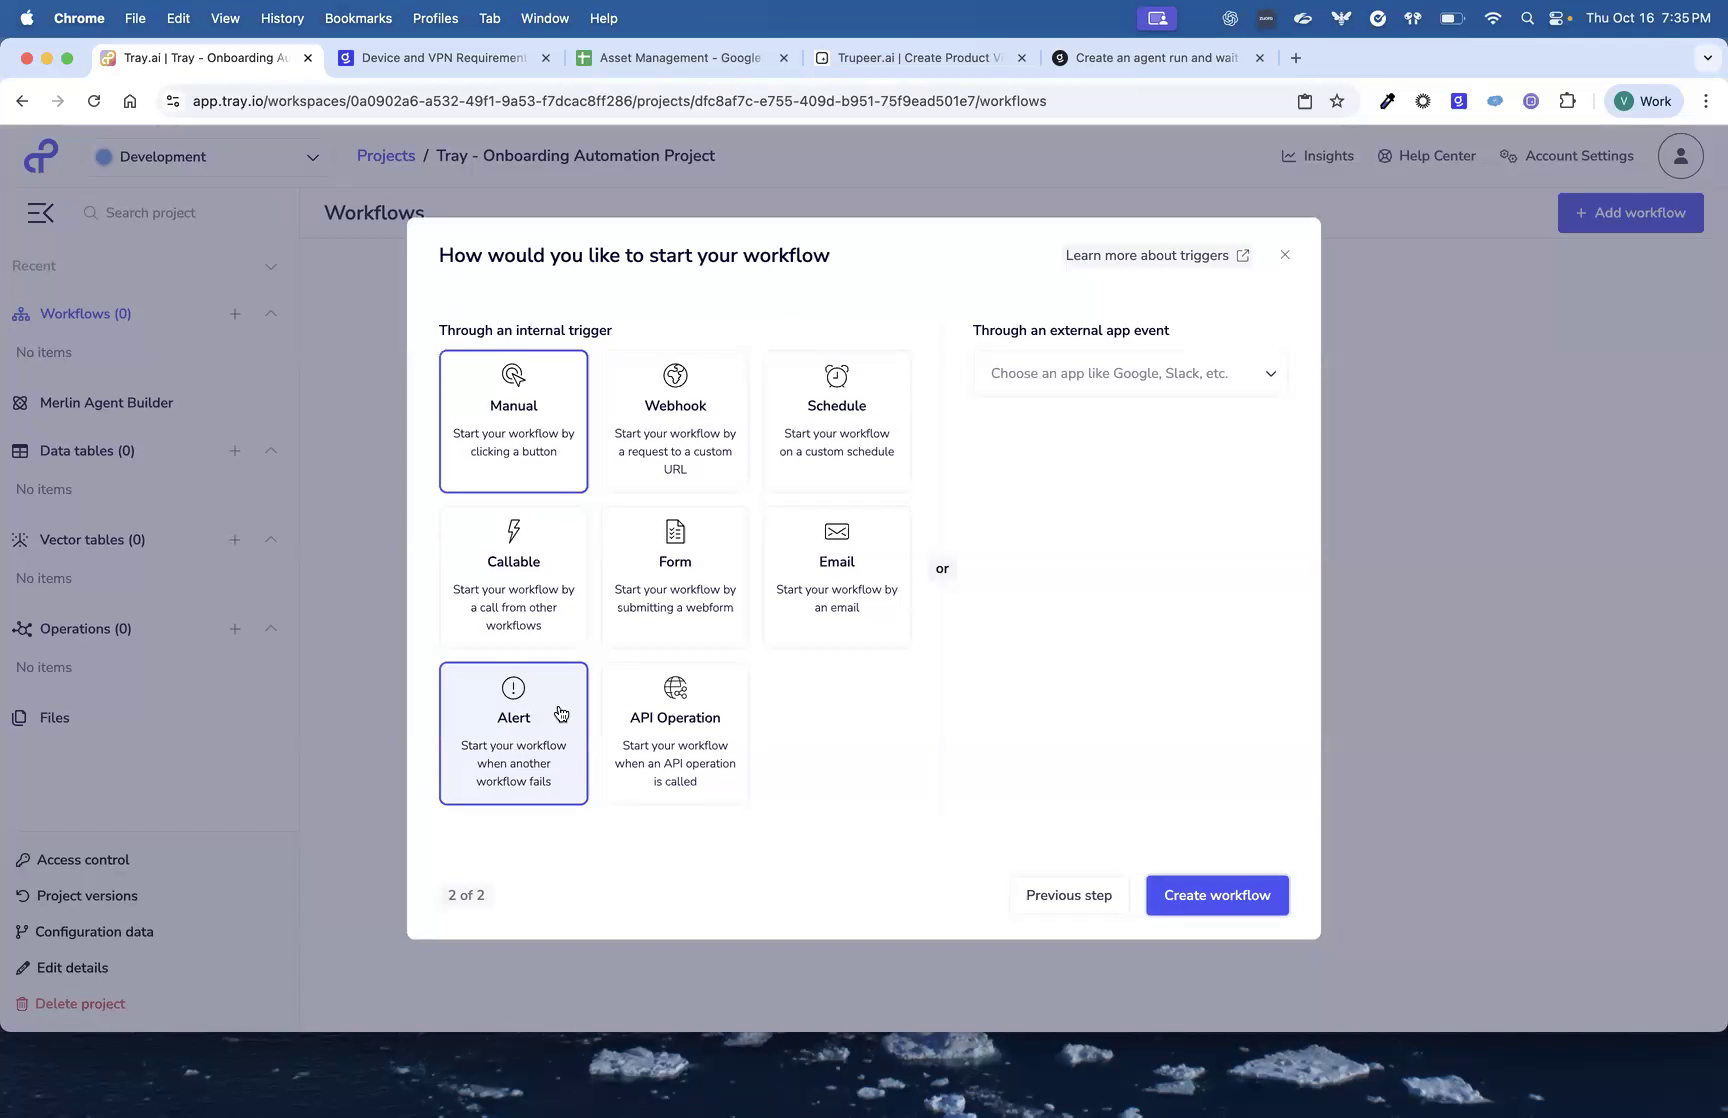Screen dimensions: 1728x1118
Task: Select the Email trigger
Action: (836, 576)
